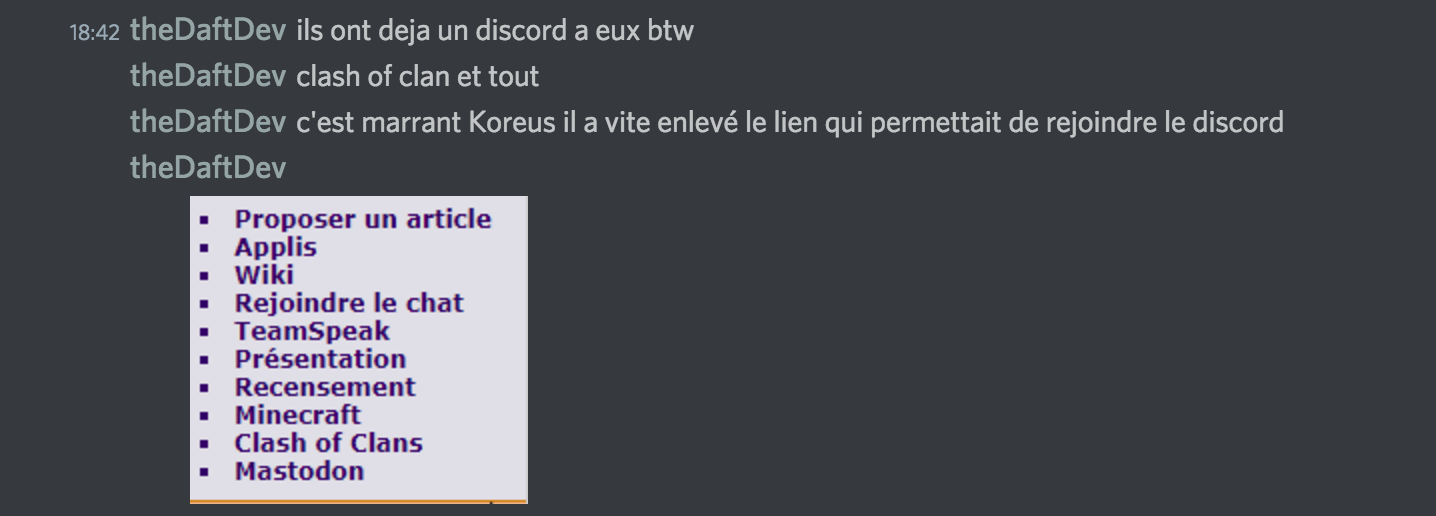The width and height of the screenshot is (1436, 516).
Task: Click theDaftDev name above the image
Action: 208,168
